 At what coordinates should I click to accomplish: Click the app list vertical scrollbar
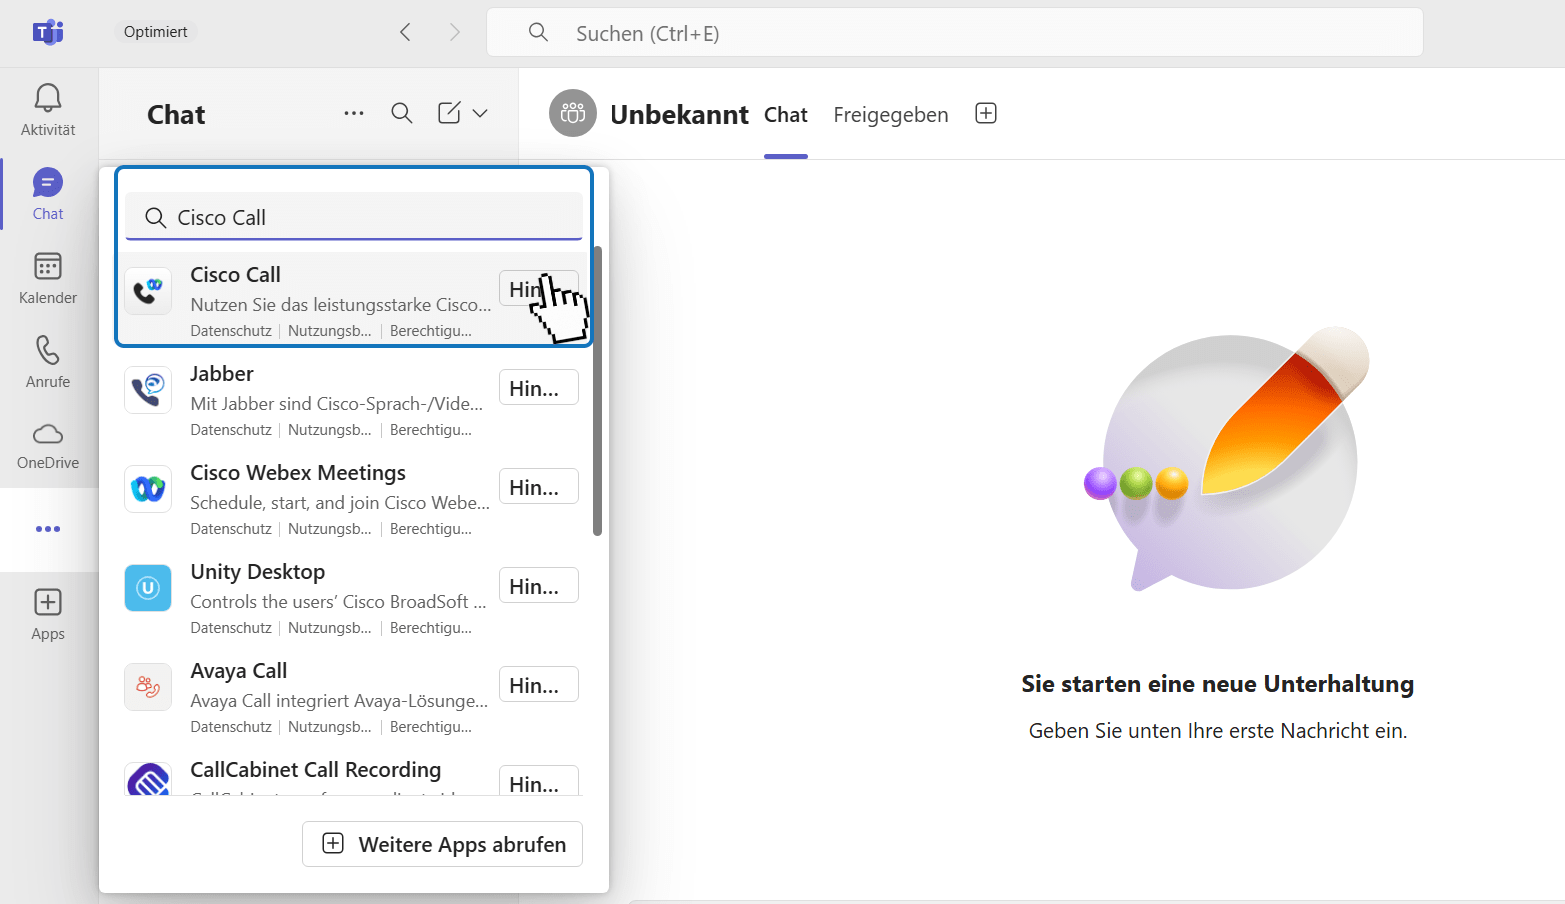coord(598,390)
